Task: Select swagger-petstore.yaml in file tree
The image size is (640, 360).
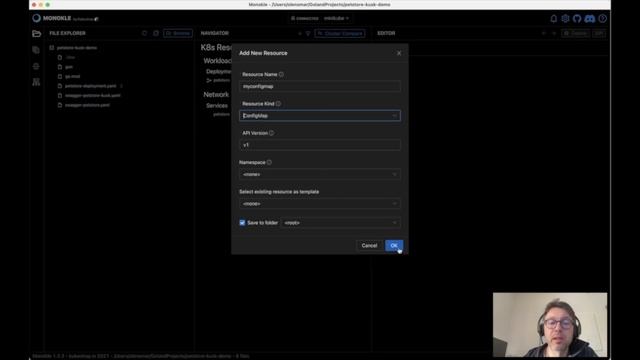Action: 87,105
